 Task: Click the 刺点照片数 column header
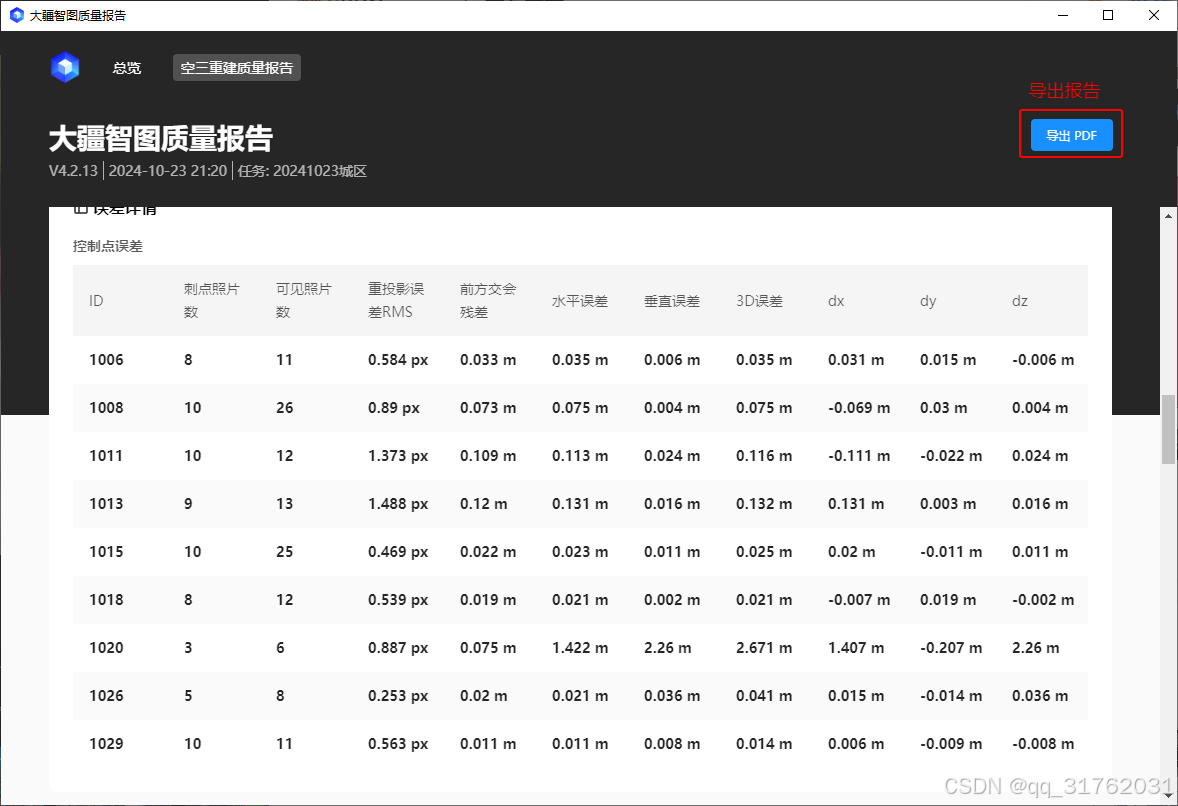211,300
